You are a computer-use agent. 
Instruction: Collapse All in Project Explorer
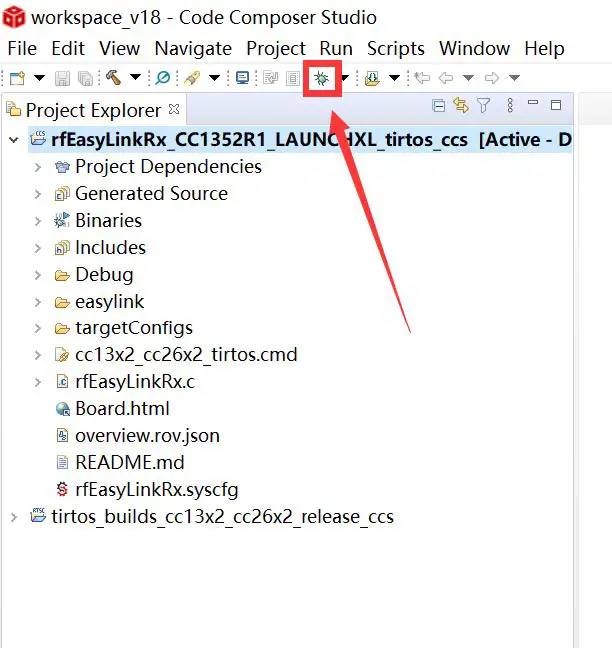click(438, 106)
